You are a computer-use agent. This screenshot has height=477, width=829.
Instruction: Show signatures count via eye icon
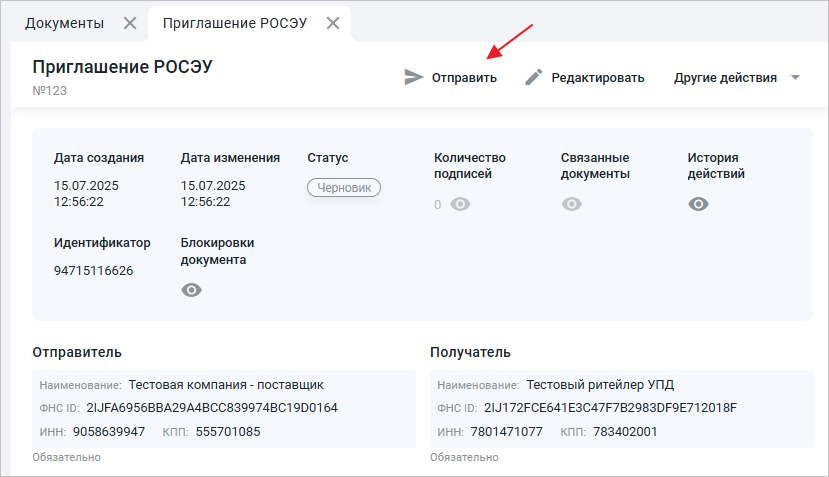[x=460, y=204]
